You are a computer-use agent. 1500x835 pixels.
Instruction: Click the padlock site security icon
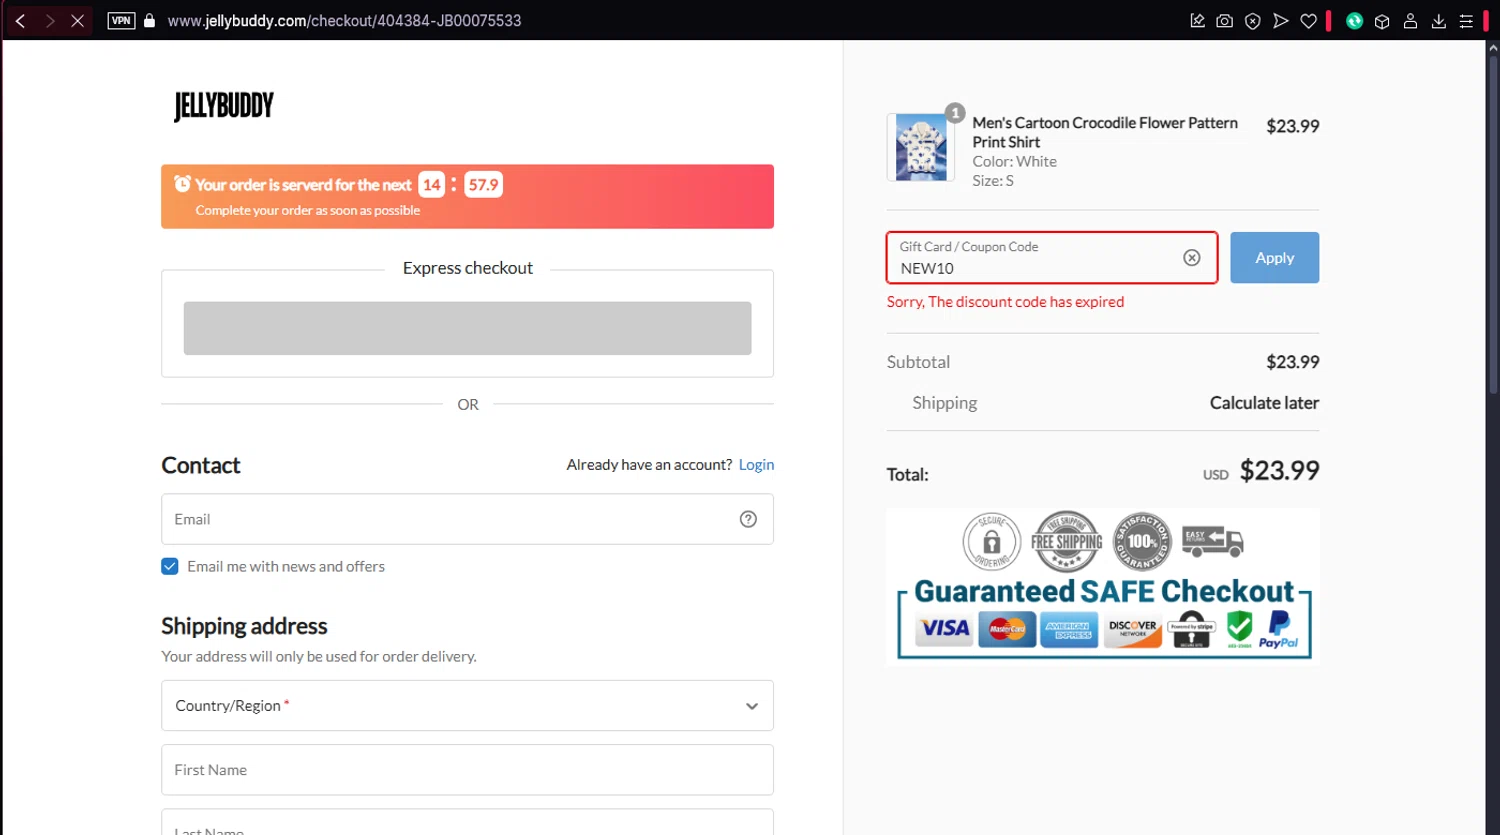(149, 20)
